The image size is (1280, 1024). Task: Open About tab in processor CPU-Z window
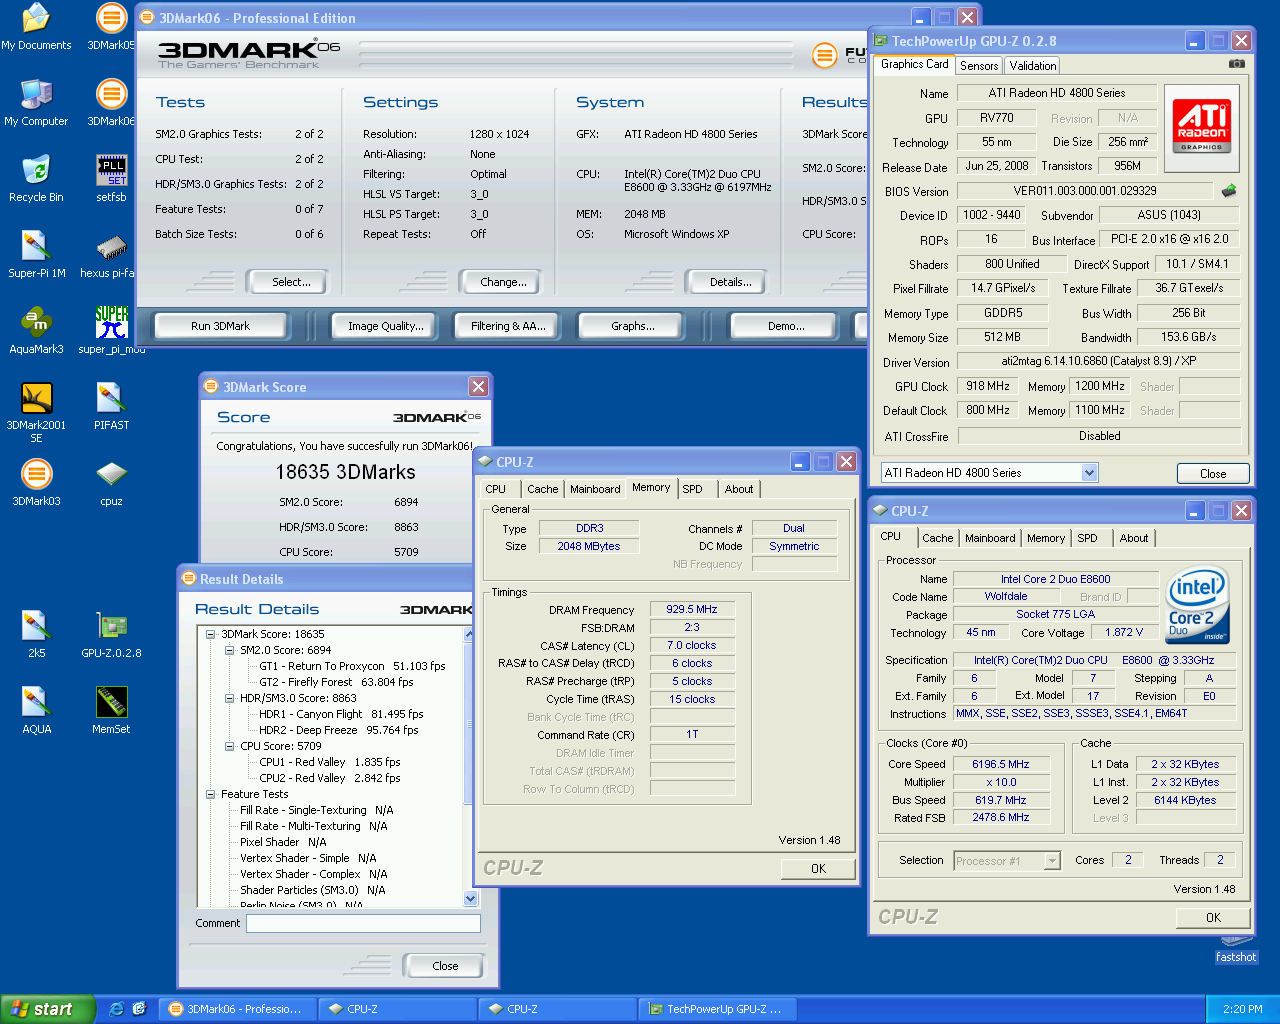pos(1134,538)
